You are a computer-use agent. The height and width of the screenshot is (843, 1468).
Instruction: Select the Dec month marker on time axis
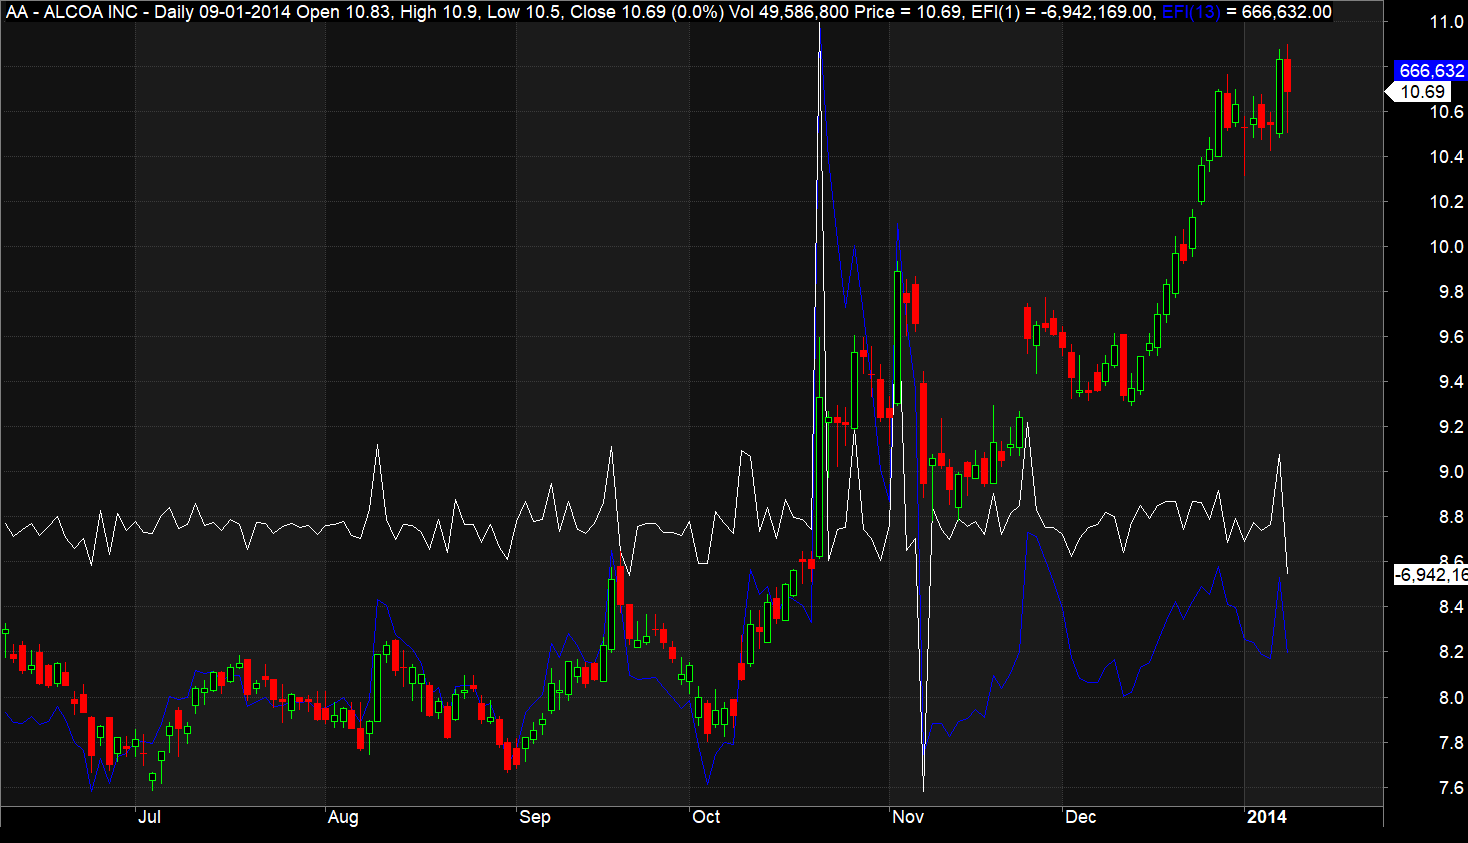tap(1081, 817)
